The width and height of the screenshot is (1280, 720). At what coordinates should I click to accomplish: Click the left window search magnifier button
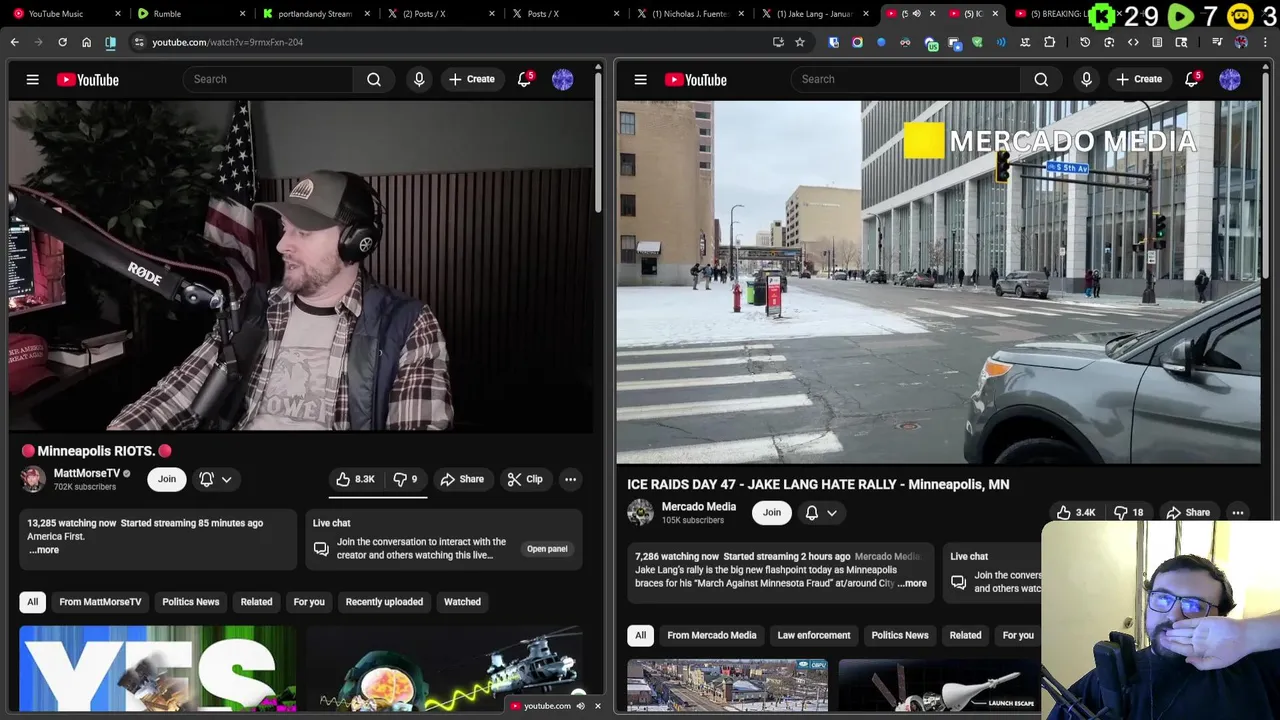[374, 79]
